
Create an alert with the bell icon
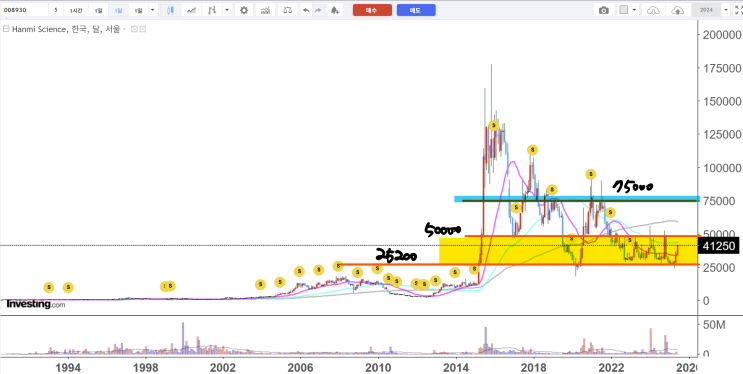pyautogui.click(x=335, y=10)
